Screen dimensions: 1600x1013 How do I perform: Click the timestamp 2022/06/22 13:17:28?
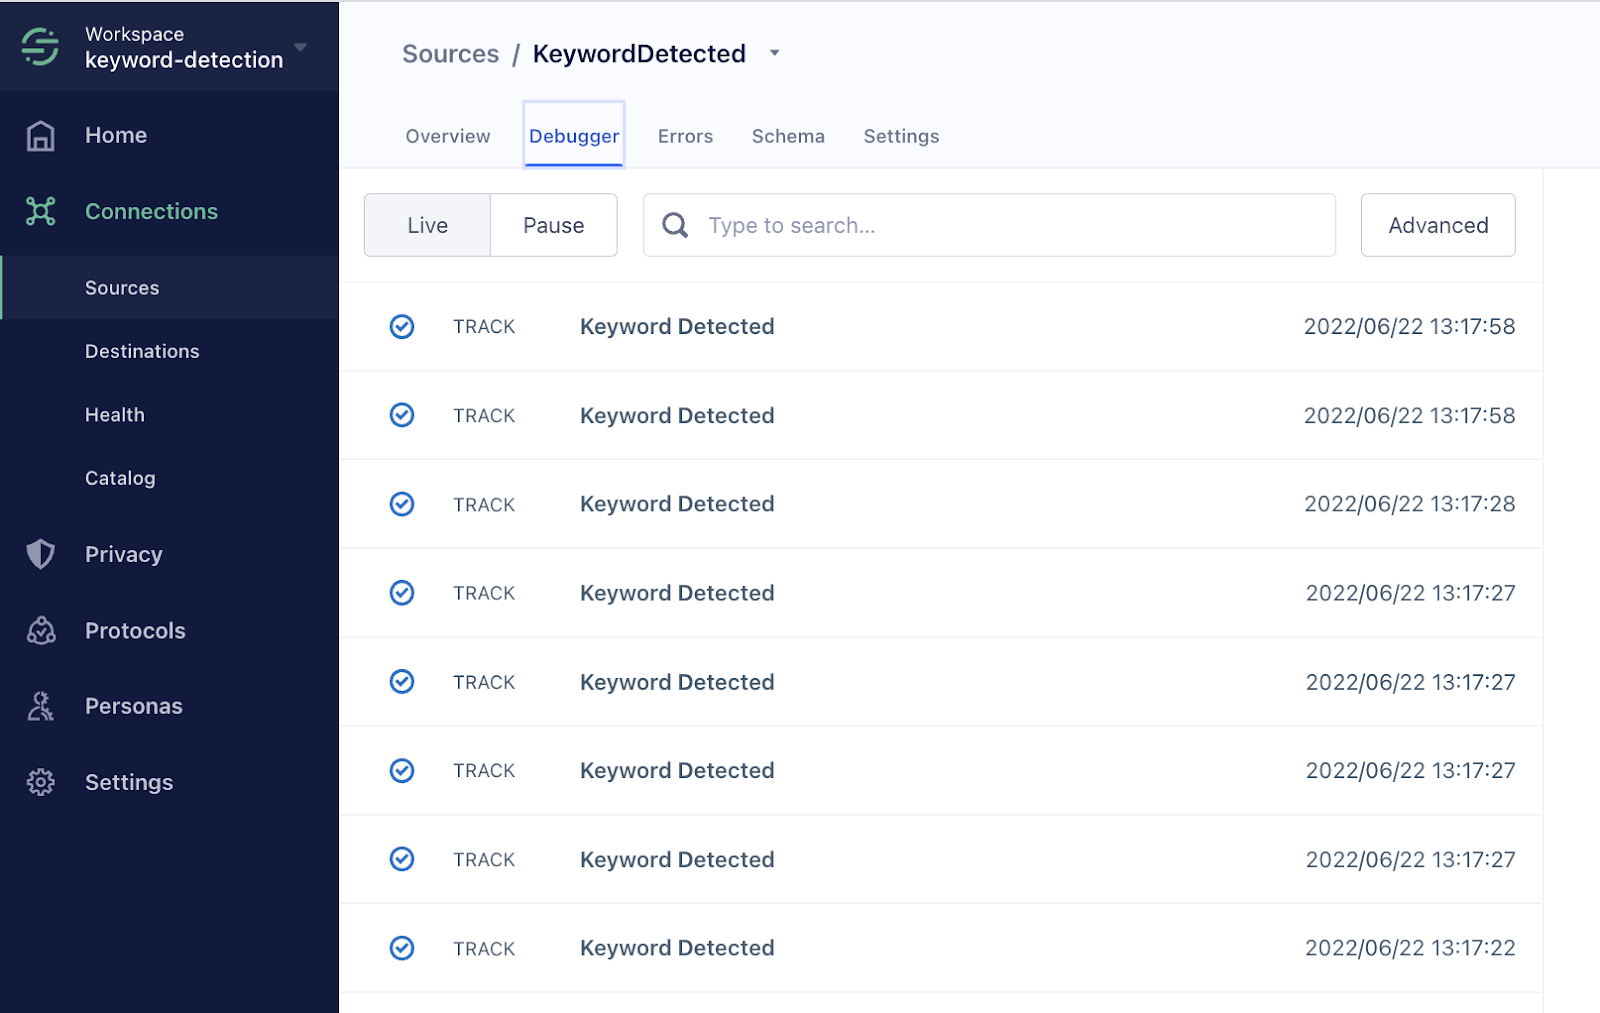[x=1410, y=504]
